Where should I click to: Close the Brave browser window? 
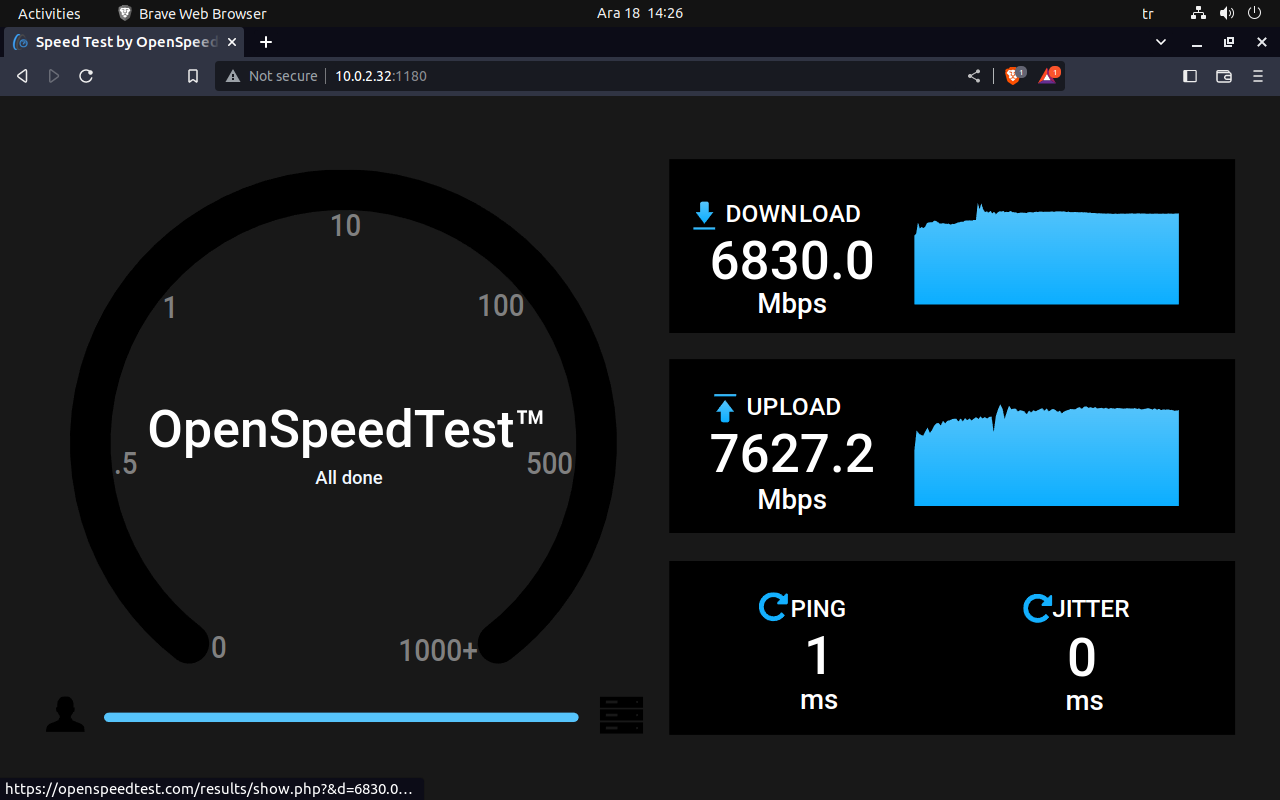1261,42
